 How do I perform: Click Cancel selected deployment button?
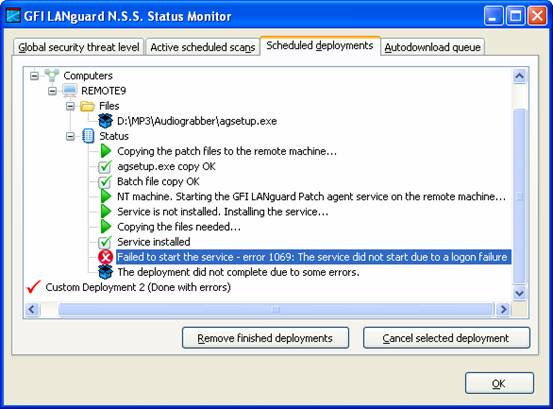coord(446,338)
